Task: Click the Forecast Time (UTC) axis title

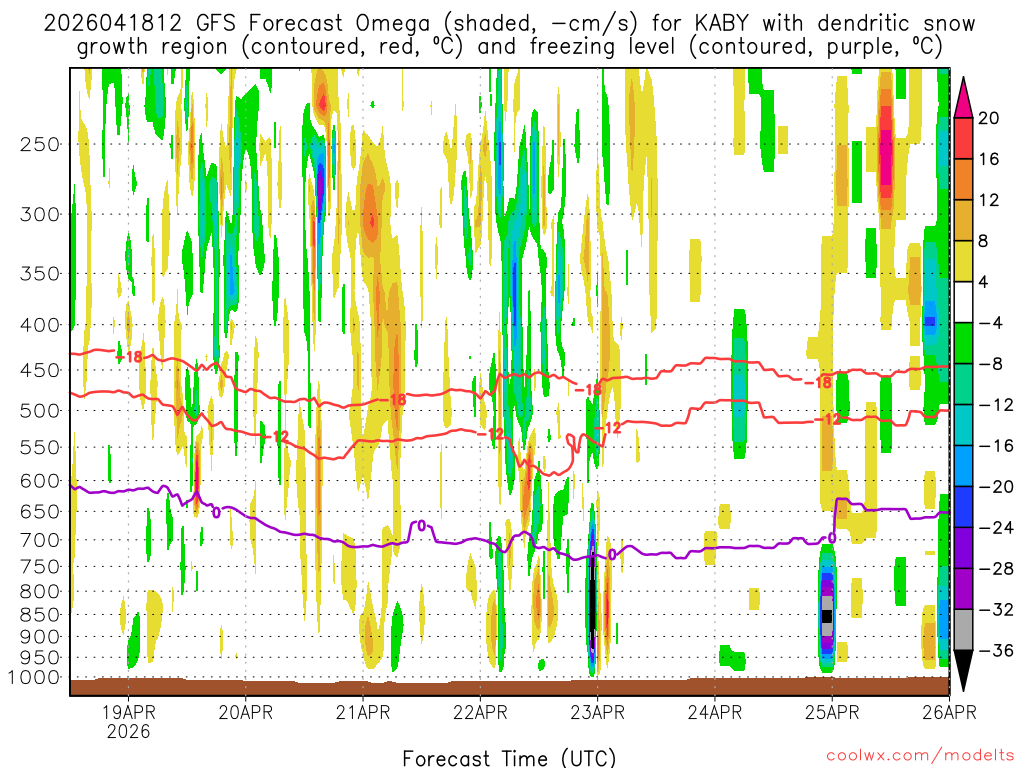Action: point(509,758)
